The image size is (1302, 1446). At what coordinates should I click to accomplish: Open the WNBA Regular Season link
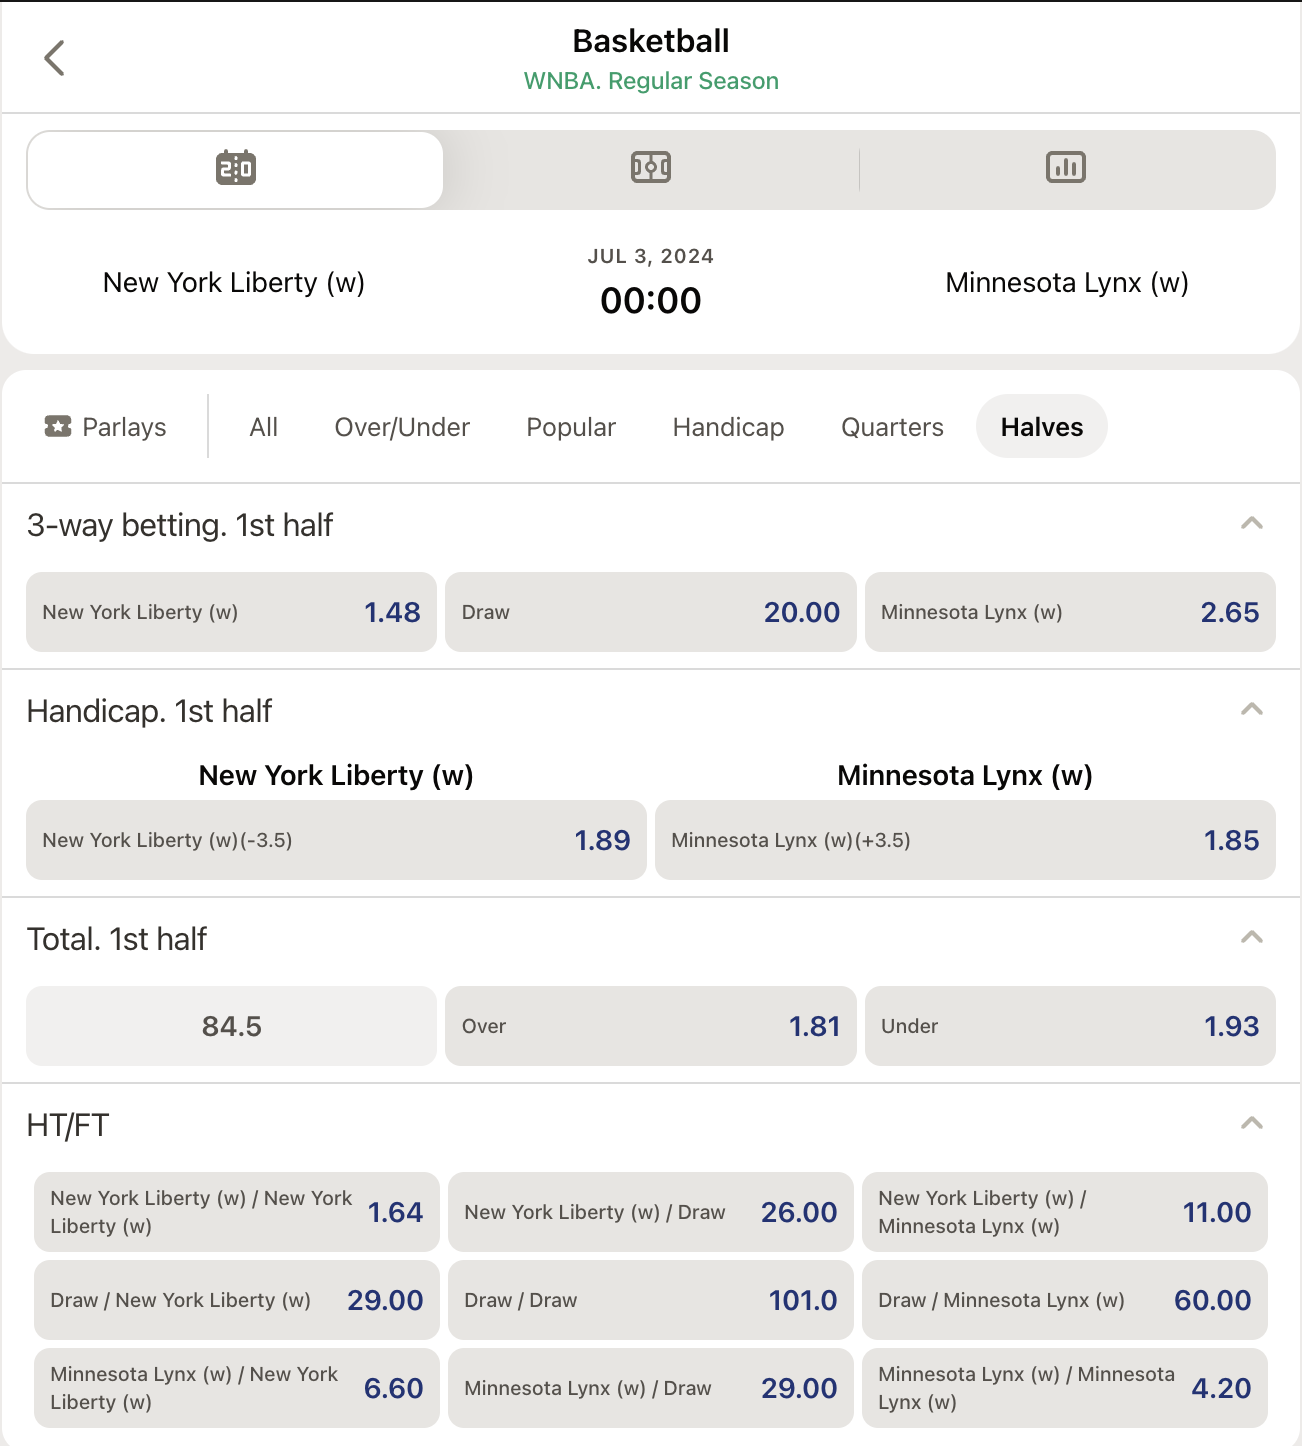(x=651, y=81)
